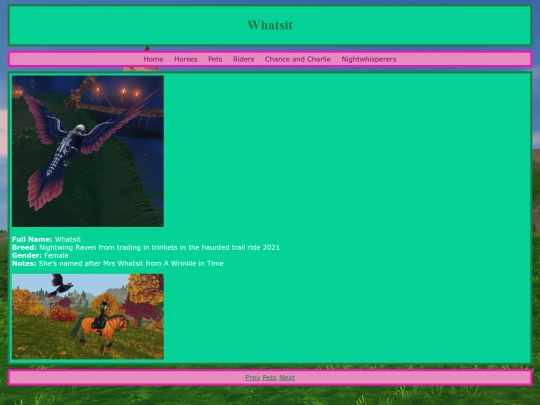540x405 pixels.
Task: Go to the Horses page
Action: point(186,59)
